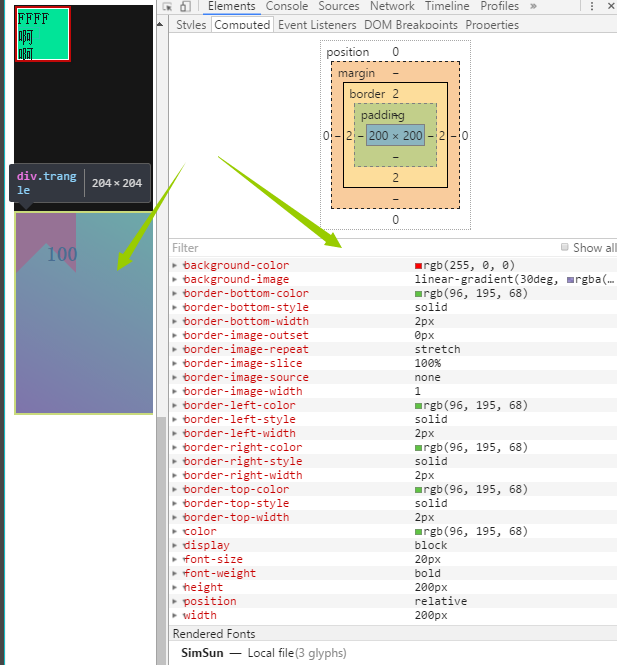Screen dimensions: 617x665
Task: Click the border-top-style property name
Action: (236, 503)
